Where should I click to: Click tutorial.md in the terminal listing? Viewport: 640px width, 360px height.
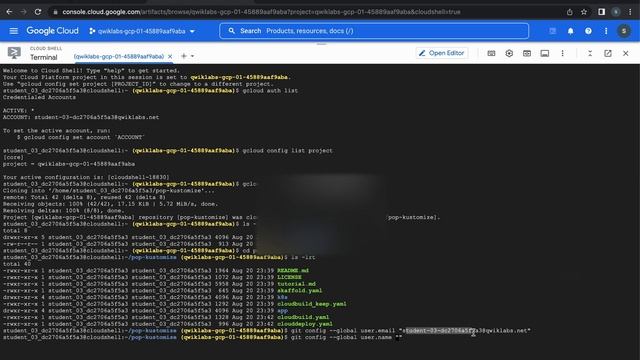(x=296, y=284)
